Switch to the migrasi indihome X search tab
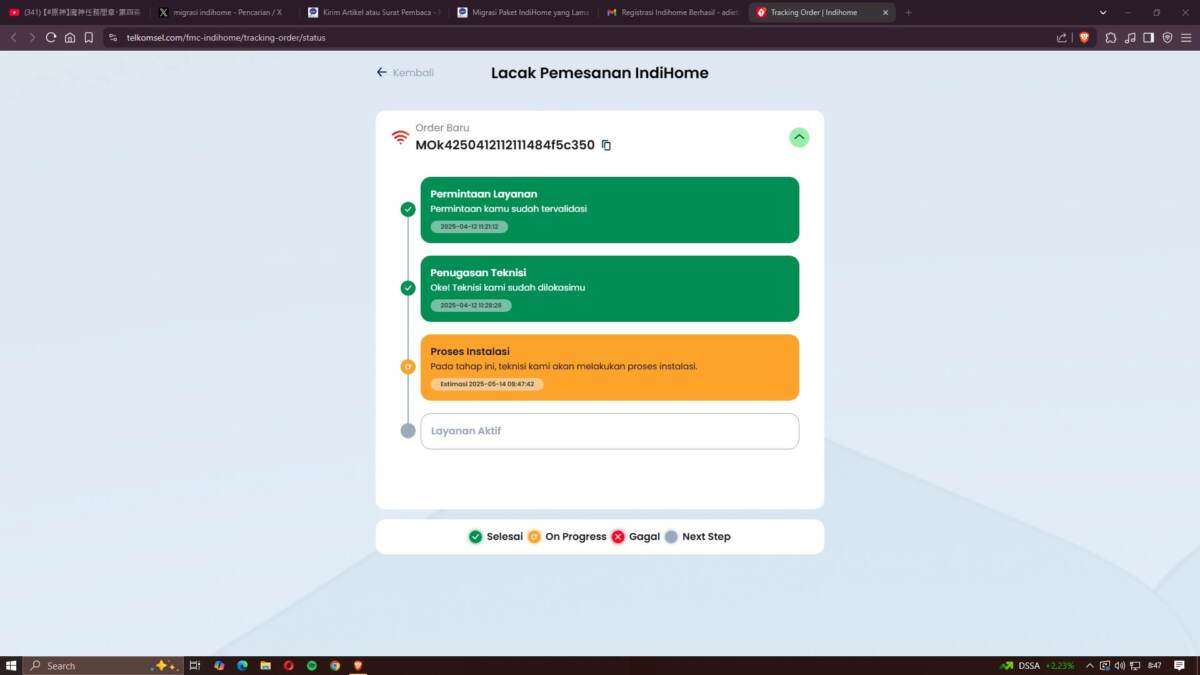This screenshot has width=1200, height=675. click(223, 12)
